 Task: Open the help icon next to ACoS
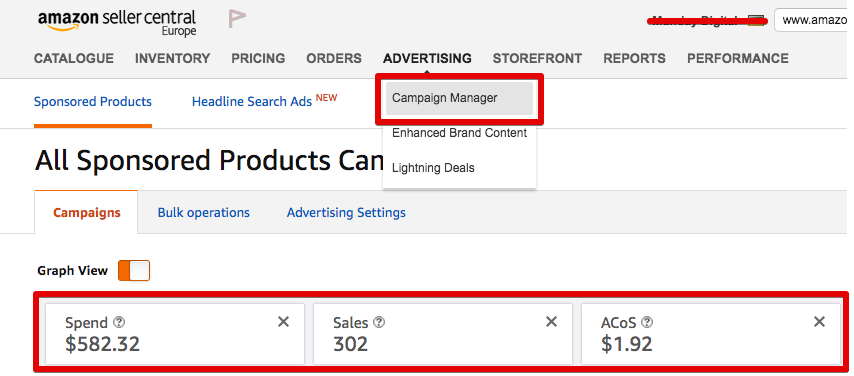[x=647, y=323]
